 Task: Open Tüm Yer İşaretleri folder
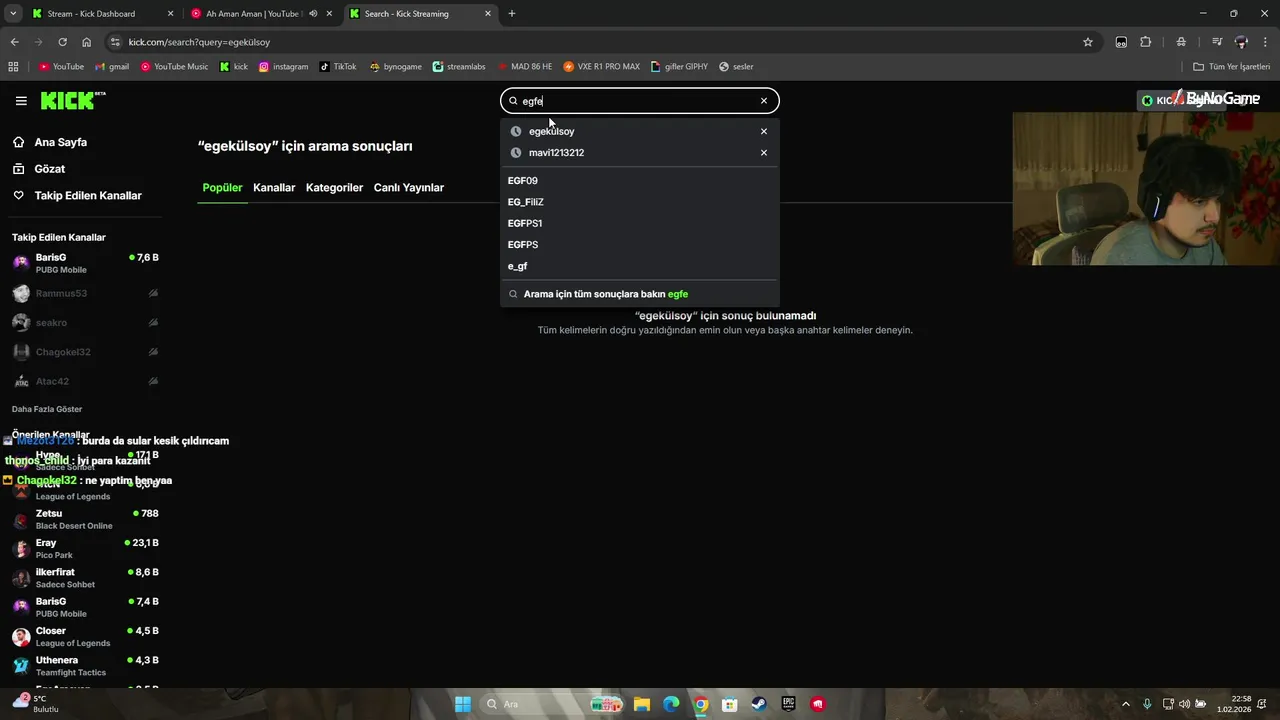click(1232, 67)
